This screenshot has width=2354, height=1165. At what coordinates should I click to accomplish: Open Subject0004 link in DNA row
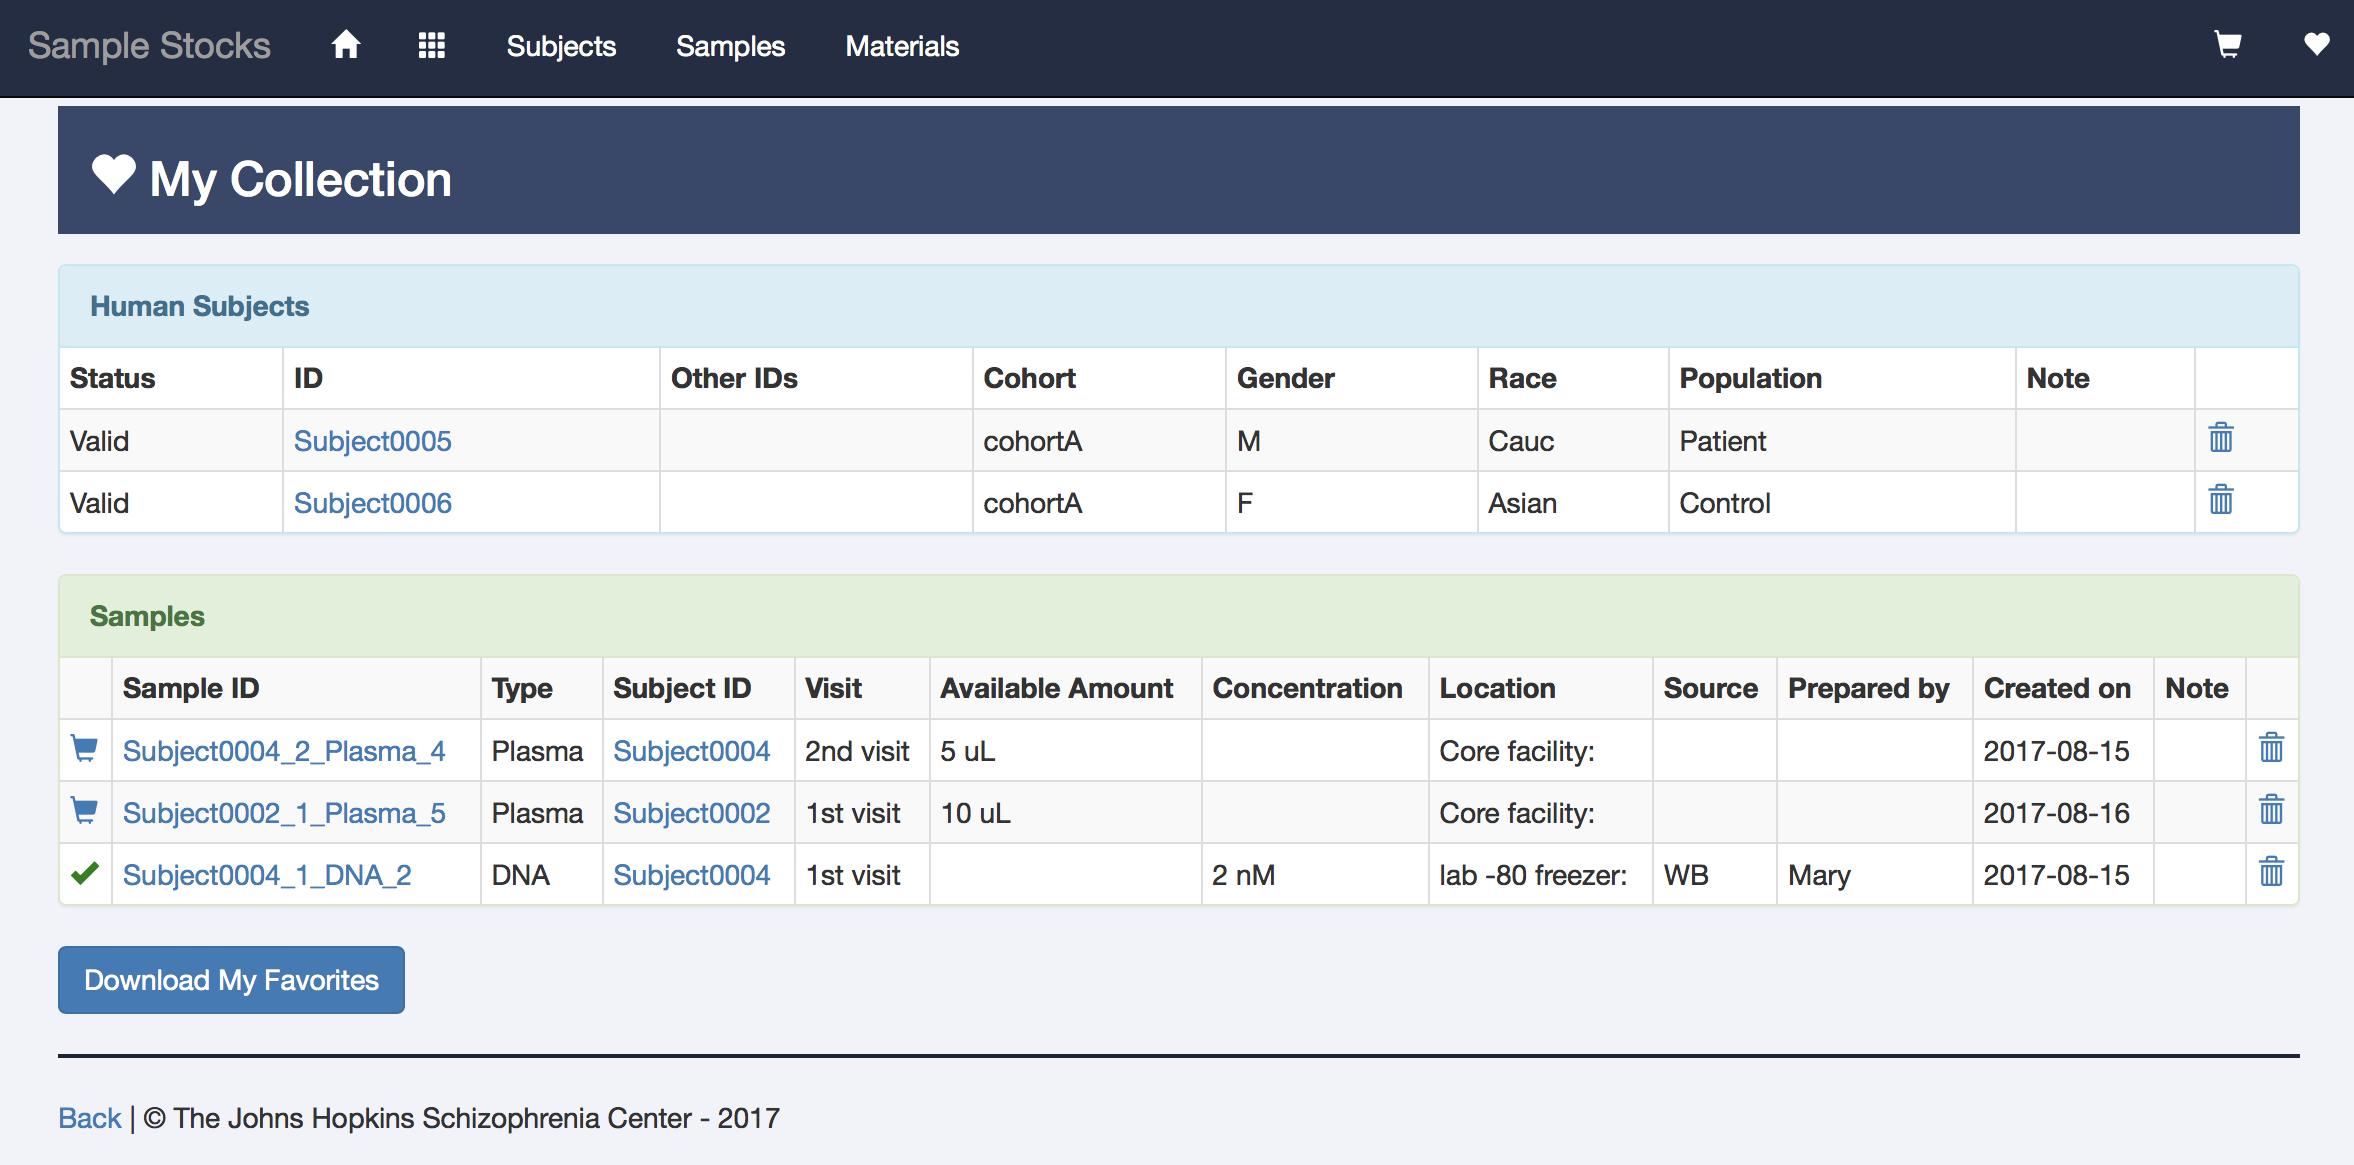(691, 875)
